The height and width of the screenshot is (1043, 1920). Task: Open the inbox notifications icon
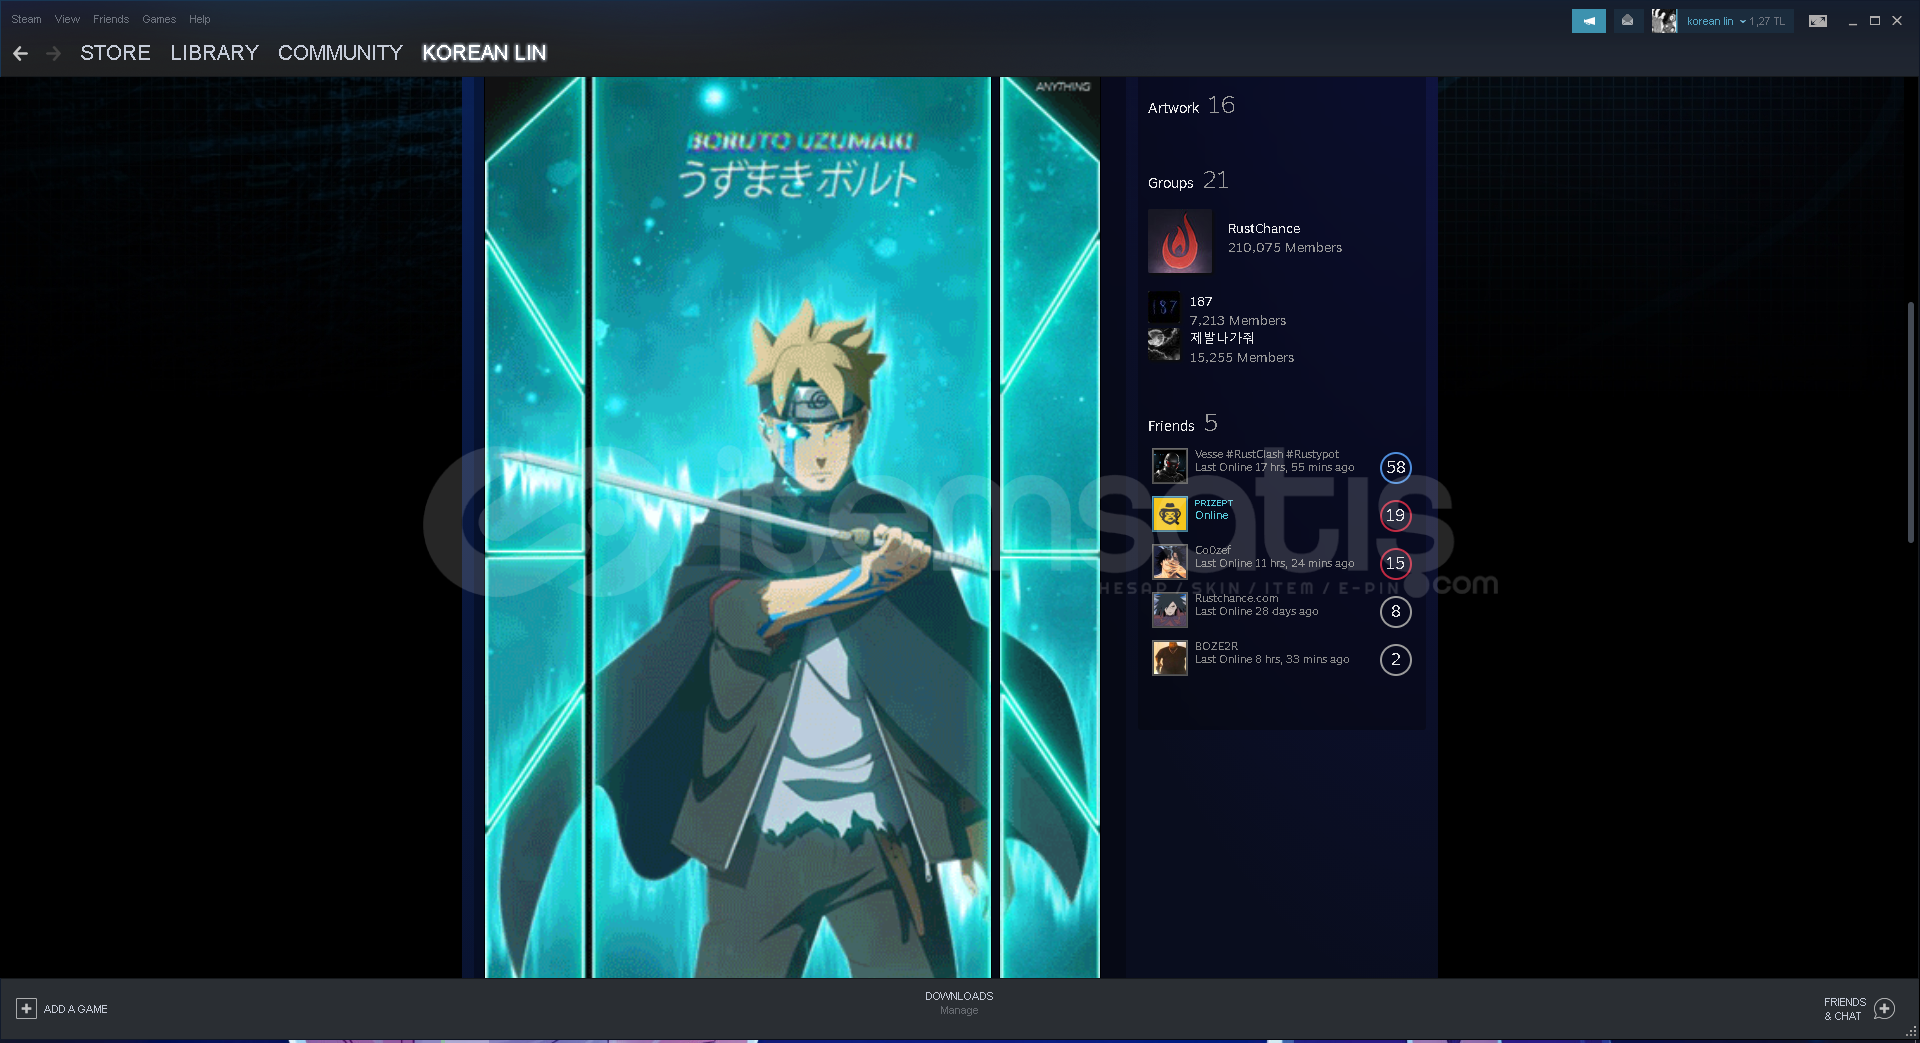point(1627,21)
